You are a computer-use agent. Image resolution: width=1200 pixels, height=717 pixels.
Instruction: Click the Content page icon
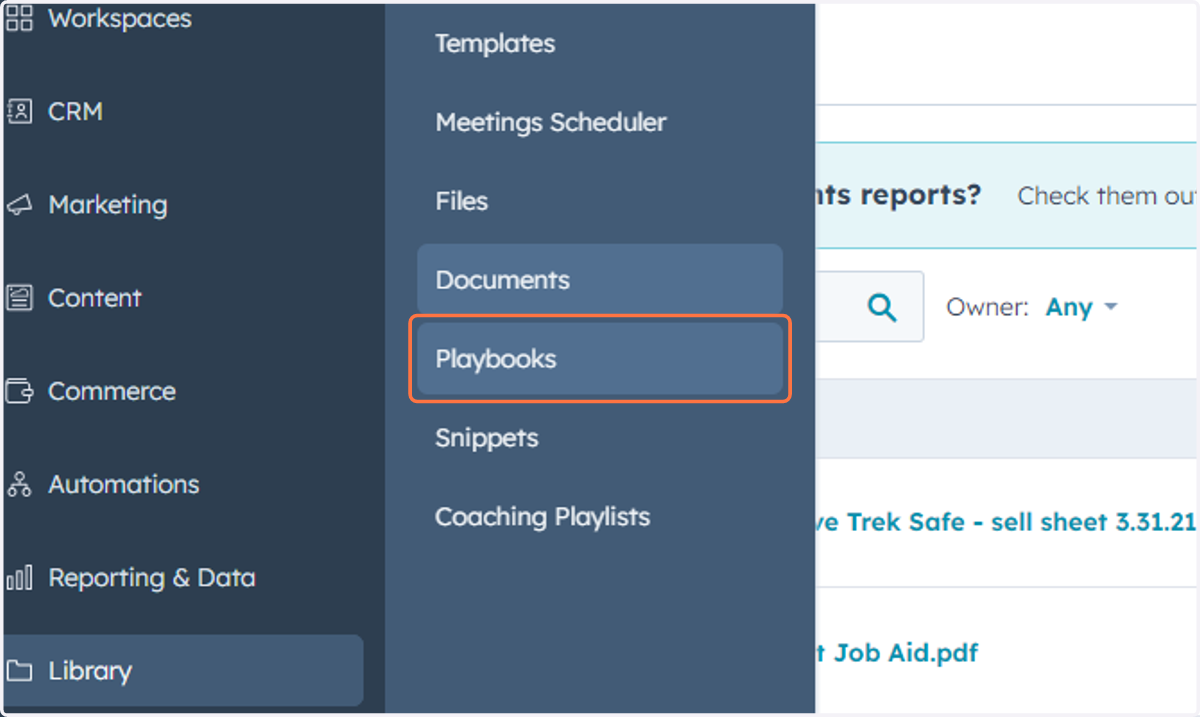19,297
